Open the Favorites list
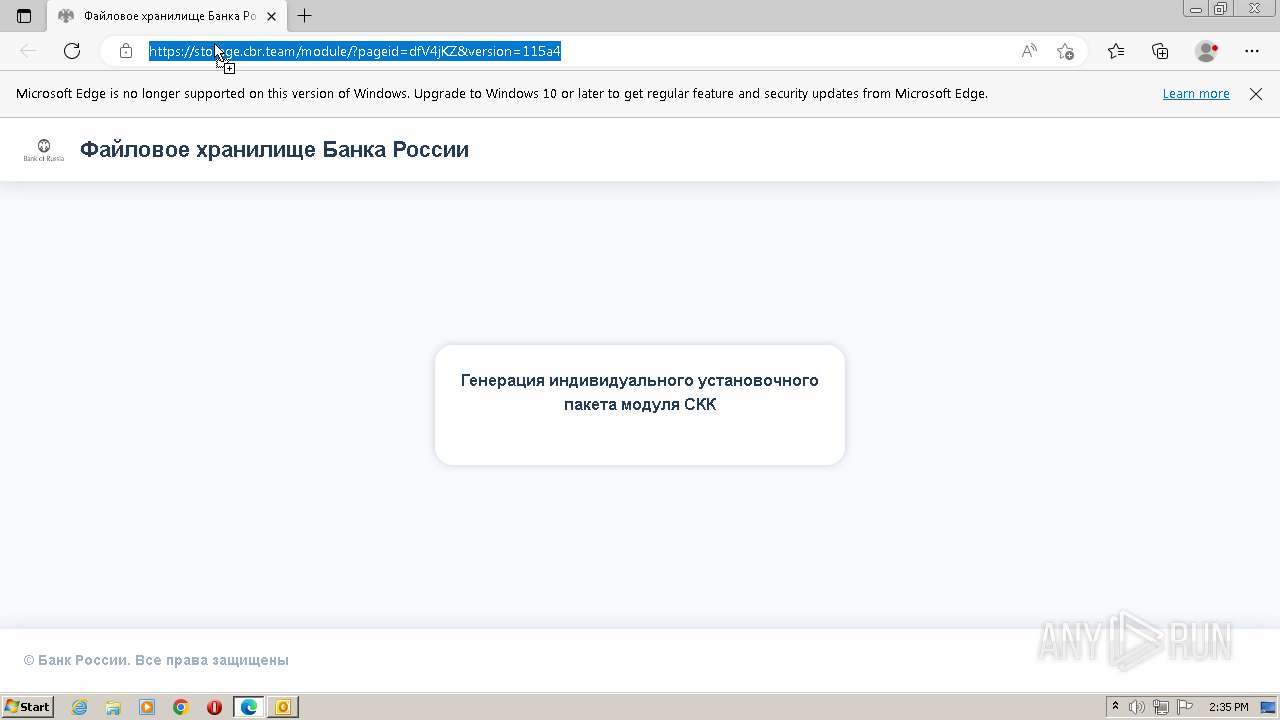This screenshot has width=1280, height=720. click(1116, 51)
